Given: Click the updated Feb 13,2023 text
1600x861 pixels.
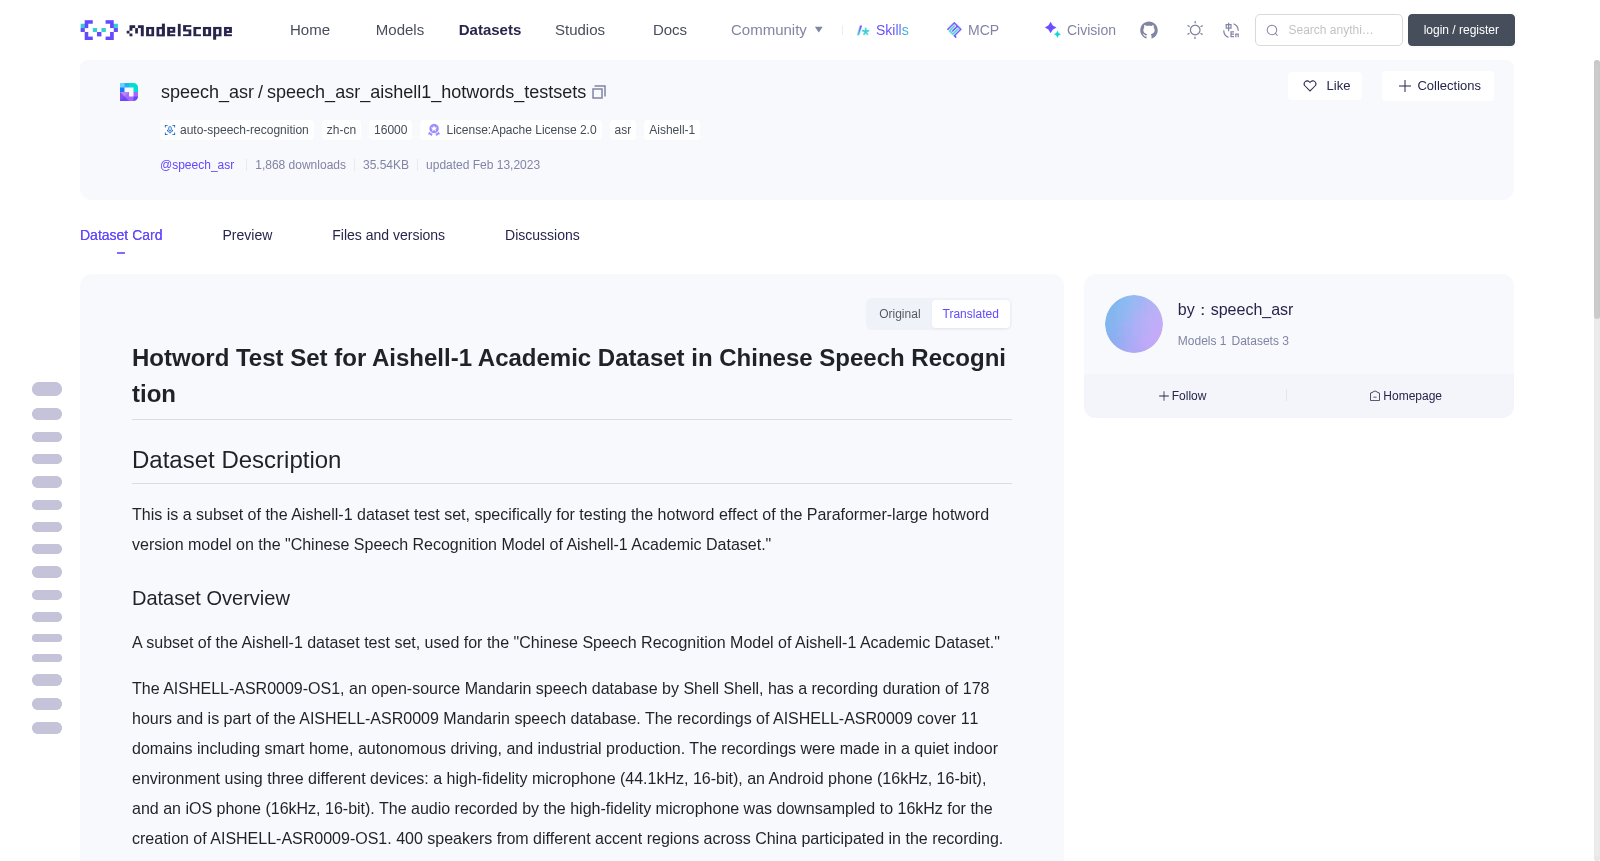Looking at the screenshot, I should 483,165.
